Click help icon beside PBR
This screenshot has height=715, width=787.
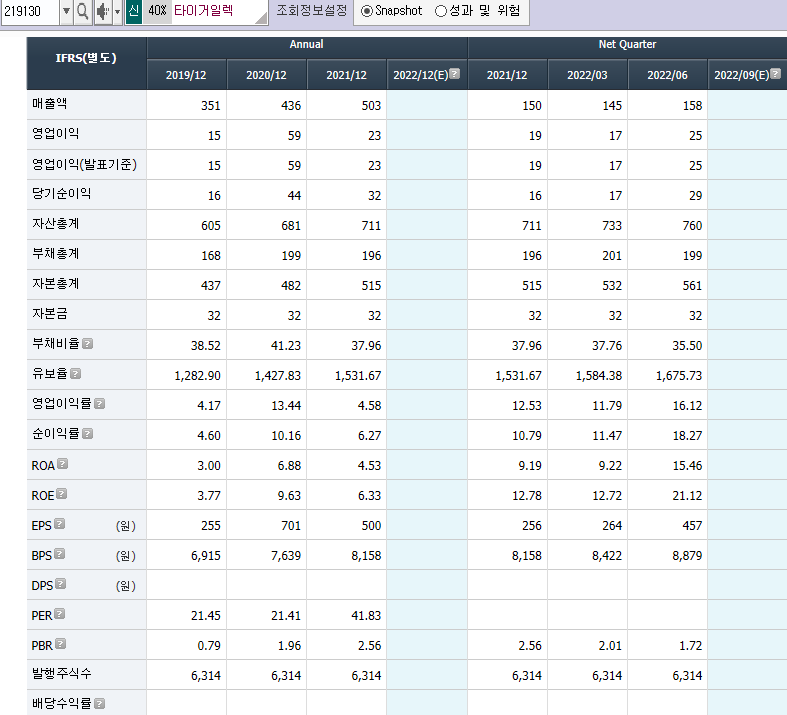point(60,644)
